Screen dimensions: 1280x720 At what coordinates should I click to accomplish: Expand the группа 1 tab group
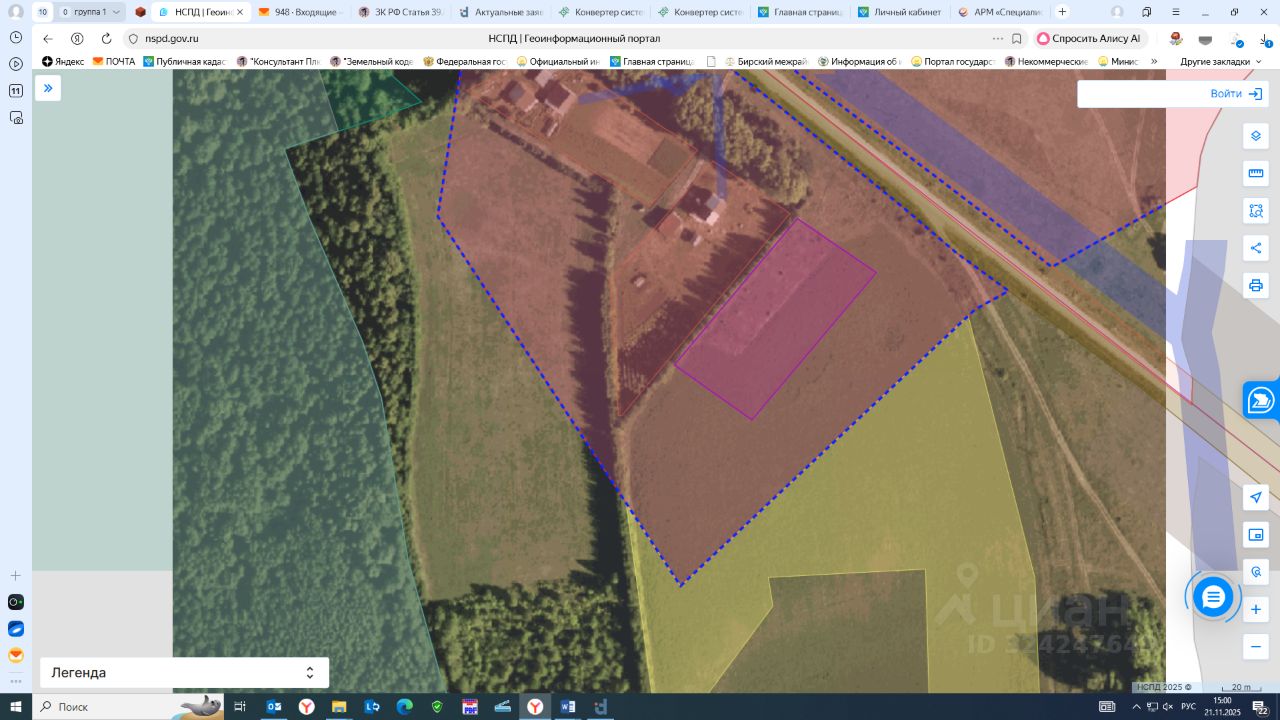coord(91,12)
